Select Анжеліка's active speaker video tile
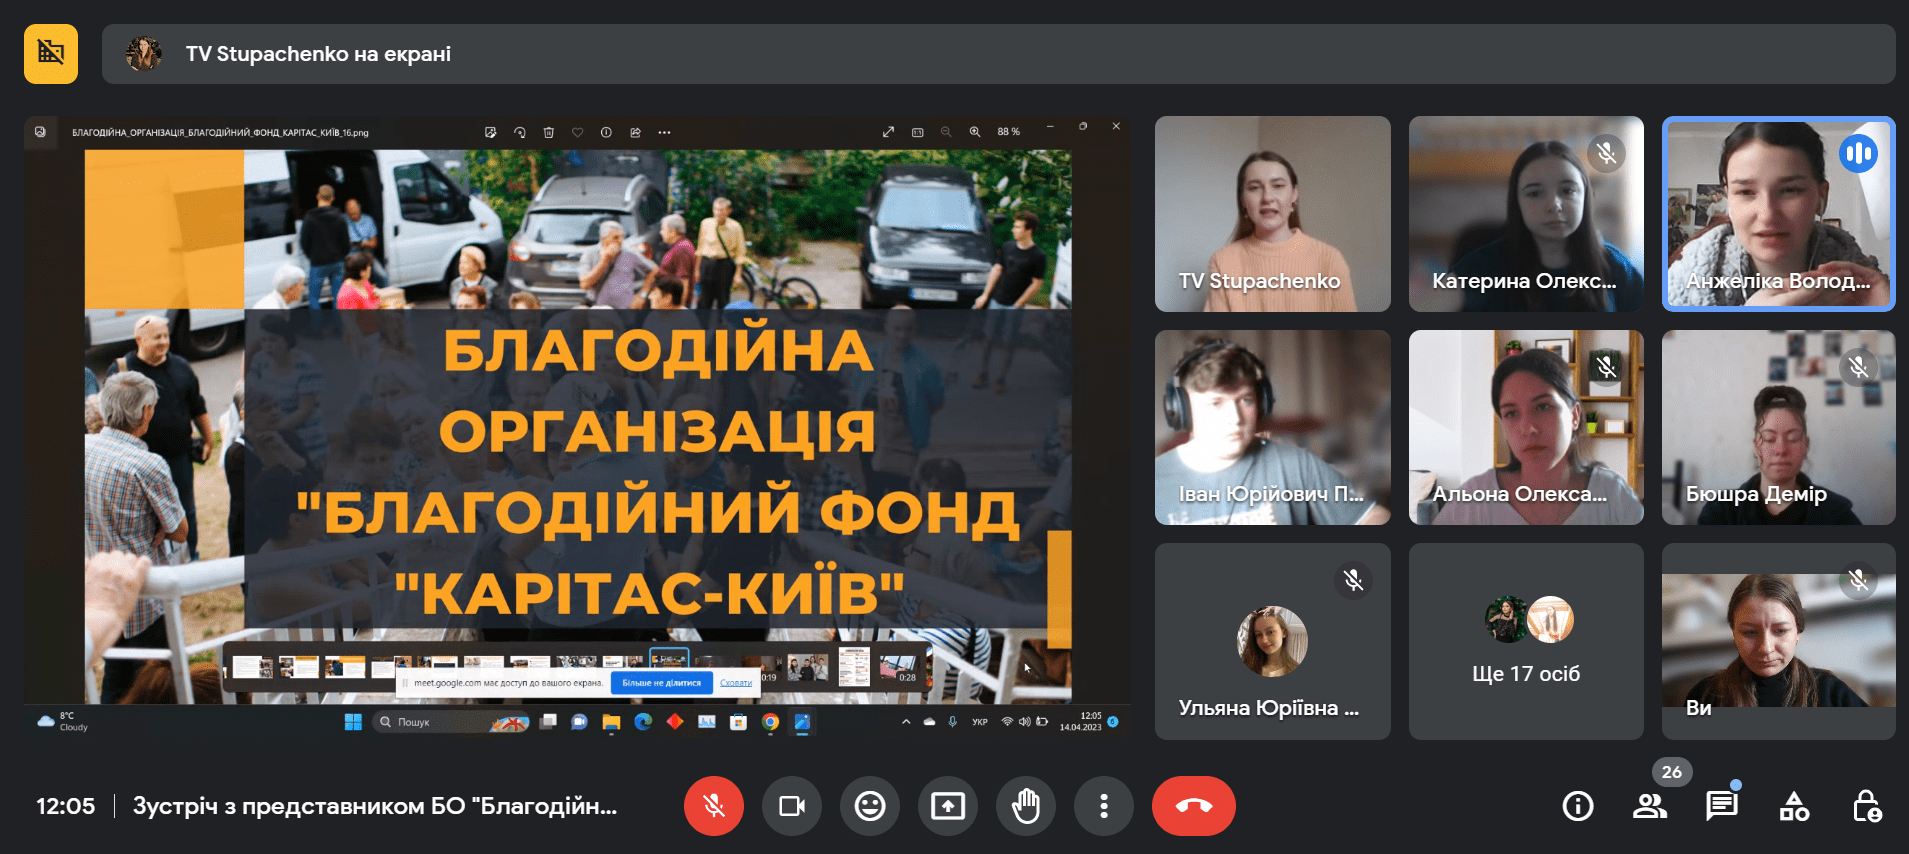The width and height of the screenshot is (1909, 854). (1778, 214)
